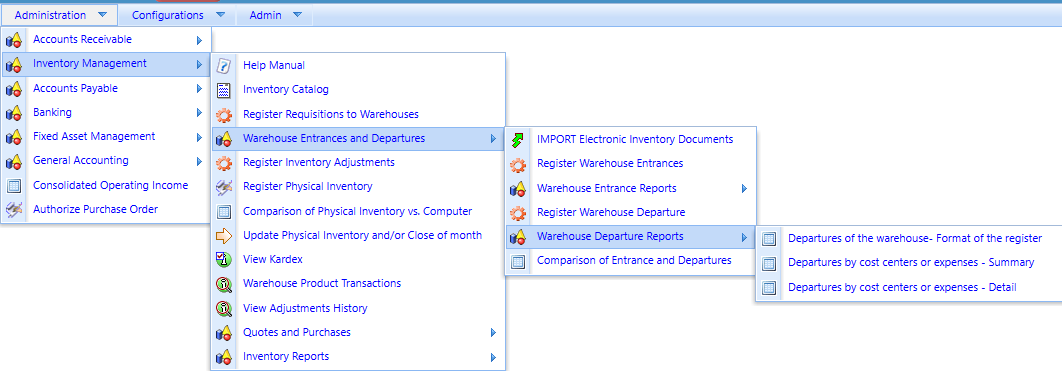
Task: Open the Administration dropdown arrow
Action: click(102, 14)
